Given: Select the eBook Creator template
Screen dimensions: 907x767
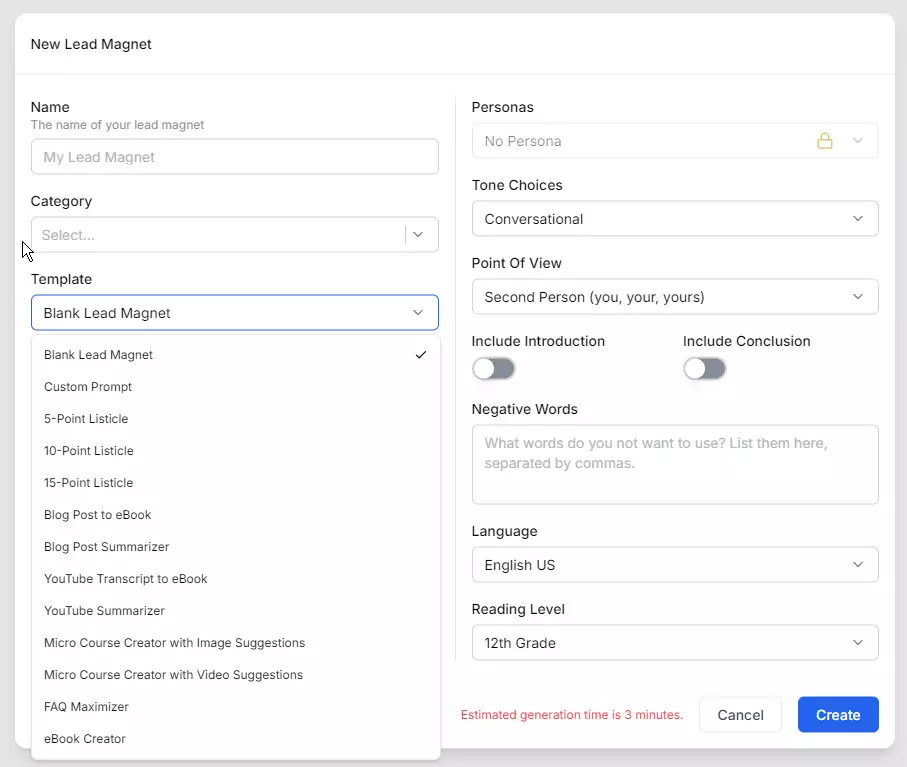Looking at the screenshot, I should click(x=85, y=738).
